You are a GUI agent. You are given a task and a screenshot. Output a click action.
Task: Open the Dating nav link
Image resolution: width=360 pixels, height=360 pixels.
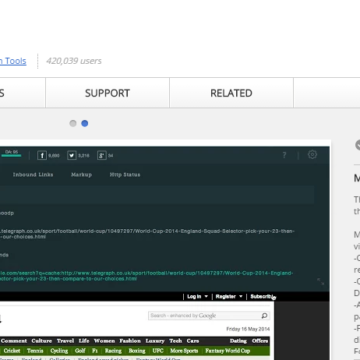(238, 341)
